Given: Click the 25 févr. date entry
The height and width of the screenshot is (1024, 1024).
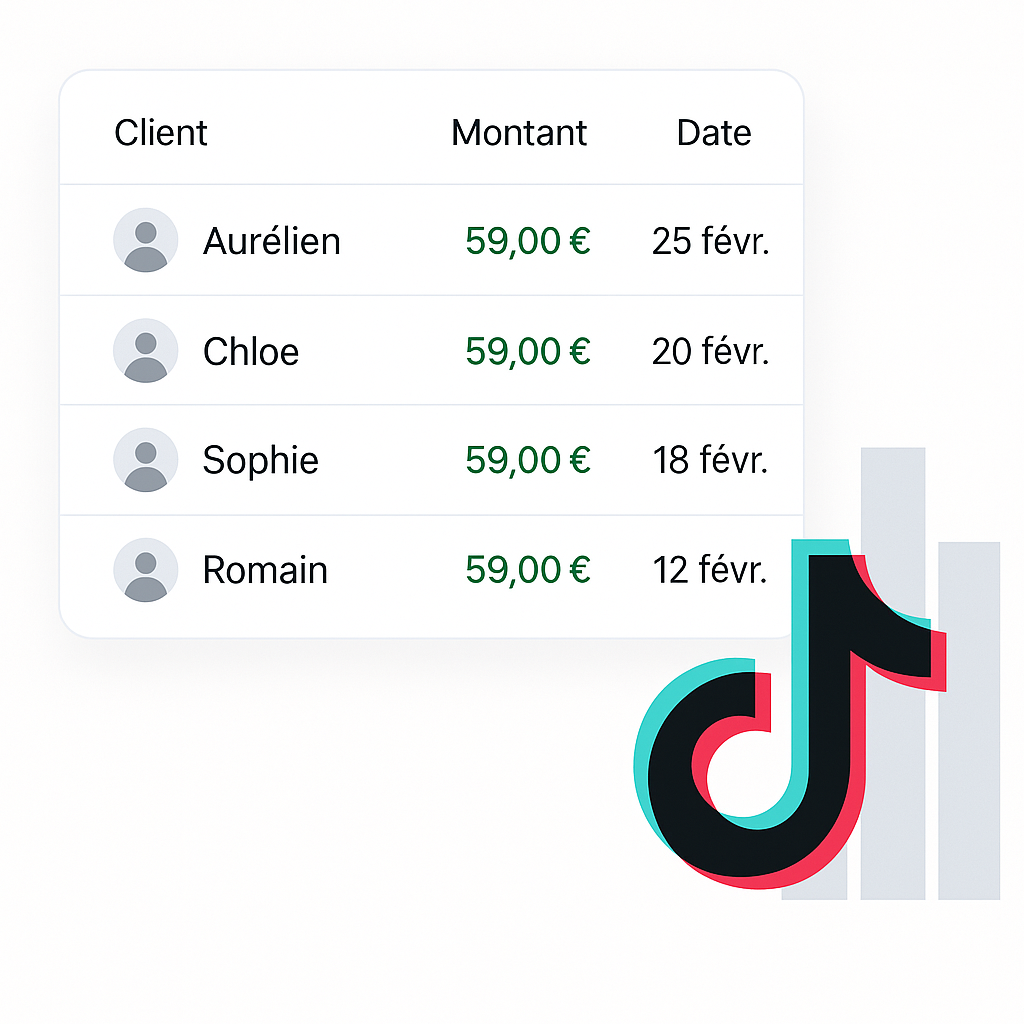Looking at the screenshot, I should click(711, 241).
